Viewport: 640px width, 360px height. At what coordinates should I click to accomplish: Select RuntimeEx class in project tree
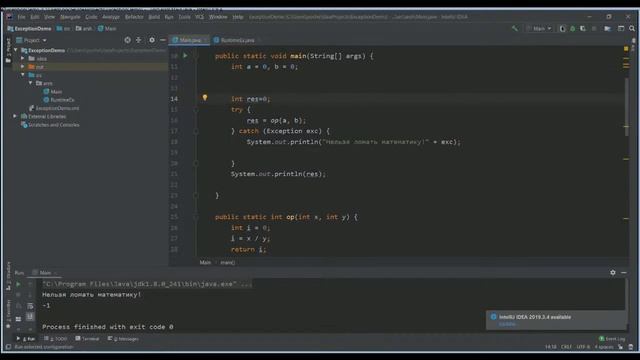59,100
